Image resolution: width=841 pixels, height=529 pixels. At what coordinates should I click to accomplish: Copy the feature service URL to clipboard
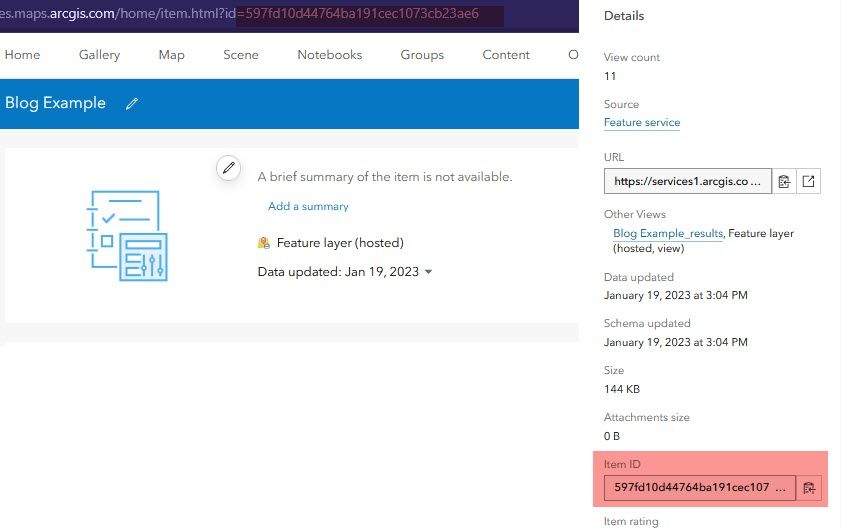pyautogui.click(x=784, y=181)
